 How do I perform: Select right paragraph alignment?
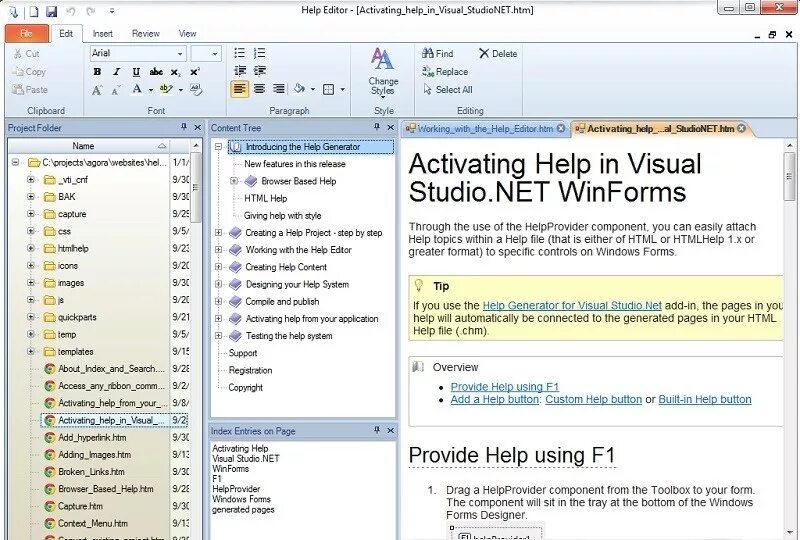click(279, 89)
